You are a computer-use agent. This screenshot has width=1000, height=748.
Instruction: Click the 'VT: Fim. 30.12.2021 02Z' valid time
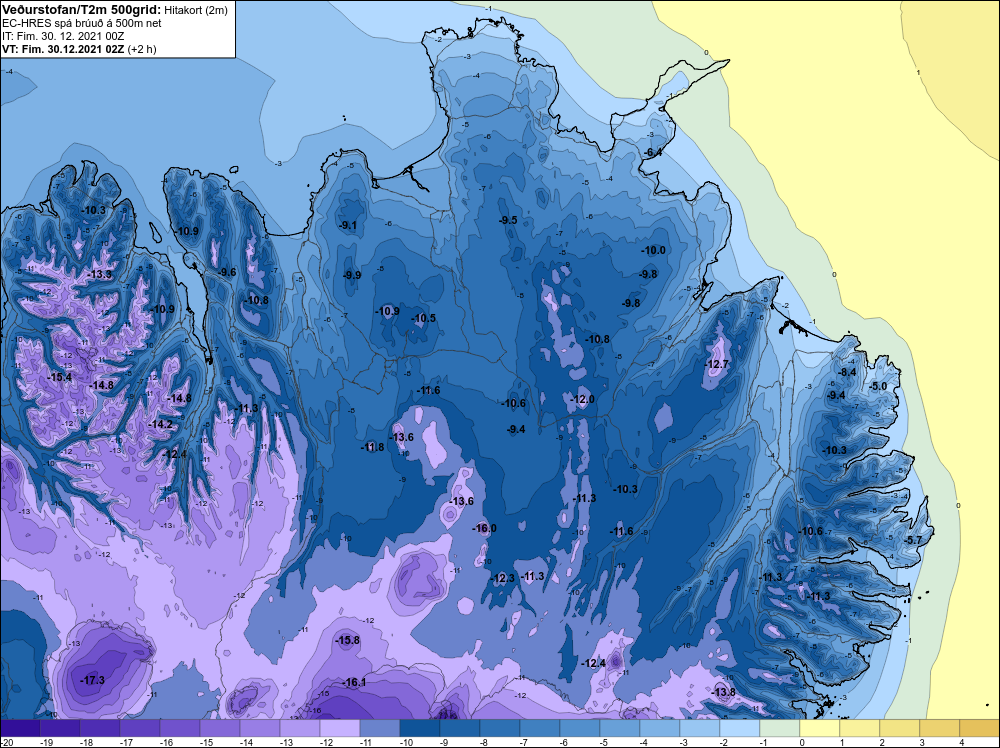63,49
